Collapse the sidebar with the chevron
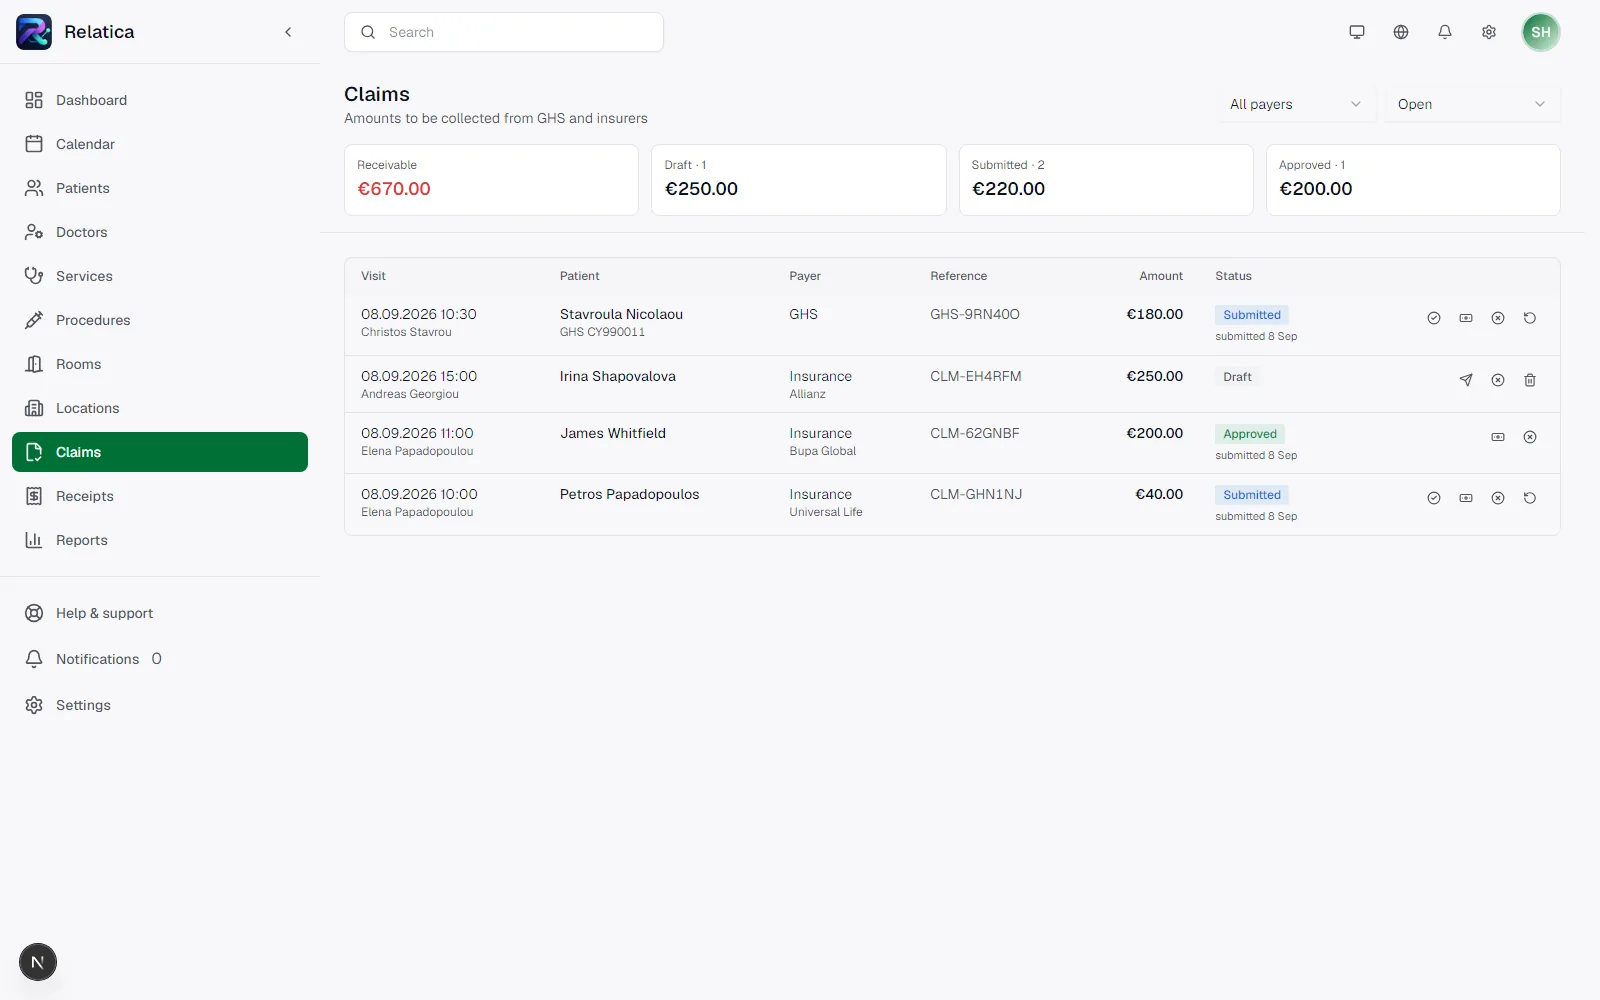This screenshot has height=1000, width=1600. coord(288,32)
